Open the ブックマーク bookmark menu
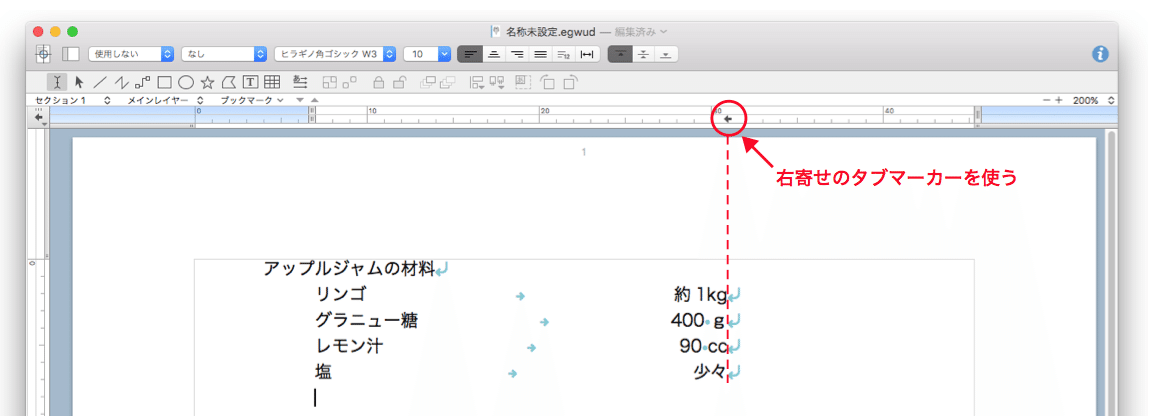Viewport: 1160px width, 416px height. coord(252,100)
